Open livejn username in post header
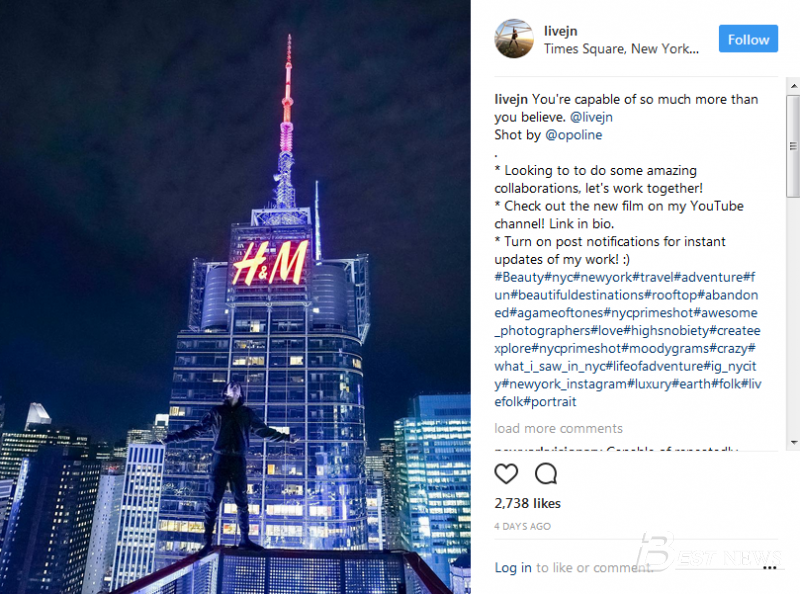This screenshot has height=594, width=800. [560, 31]
